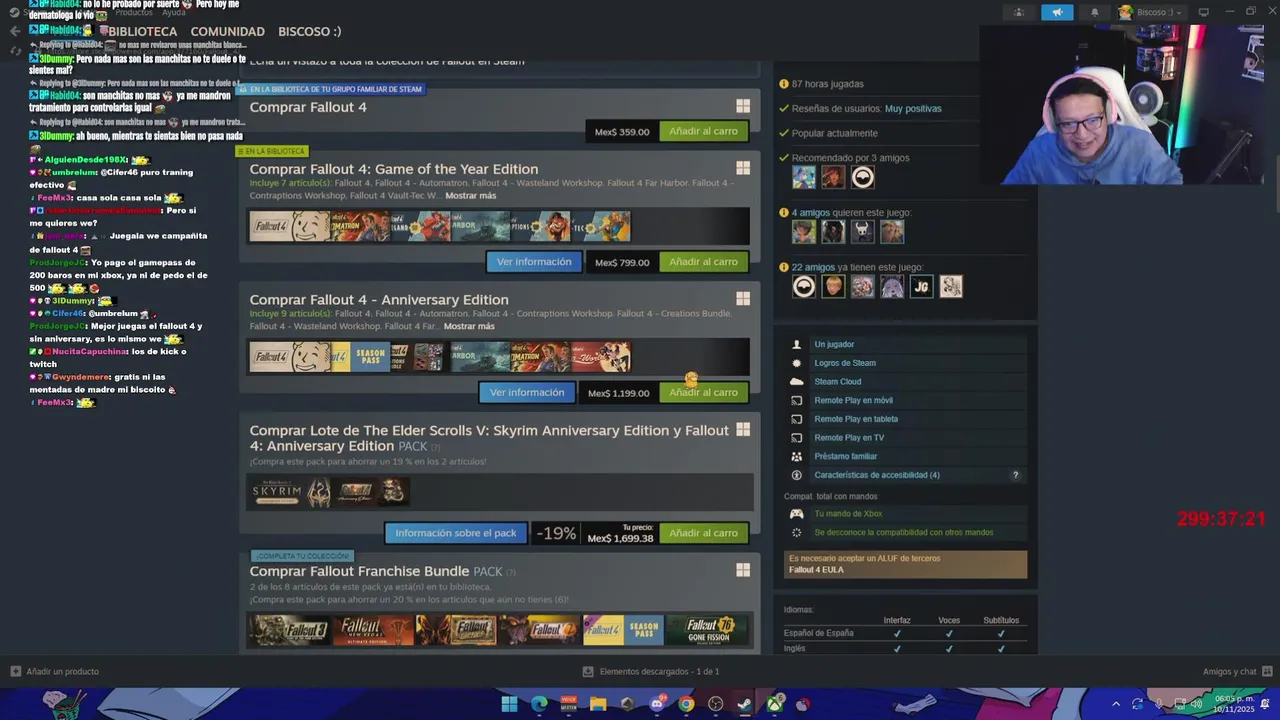
Task: Open Google Chrome from the taskbar
Action: (x=686, y=704)
